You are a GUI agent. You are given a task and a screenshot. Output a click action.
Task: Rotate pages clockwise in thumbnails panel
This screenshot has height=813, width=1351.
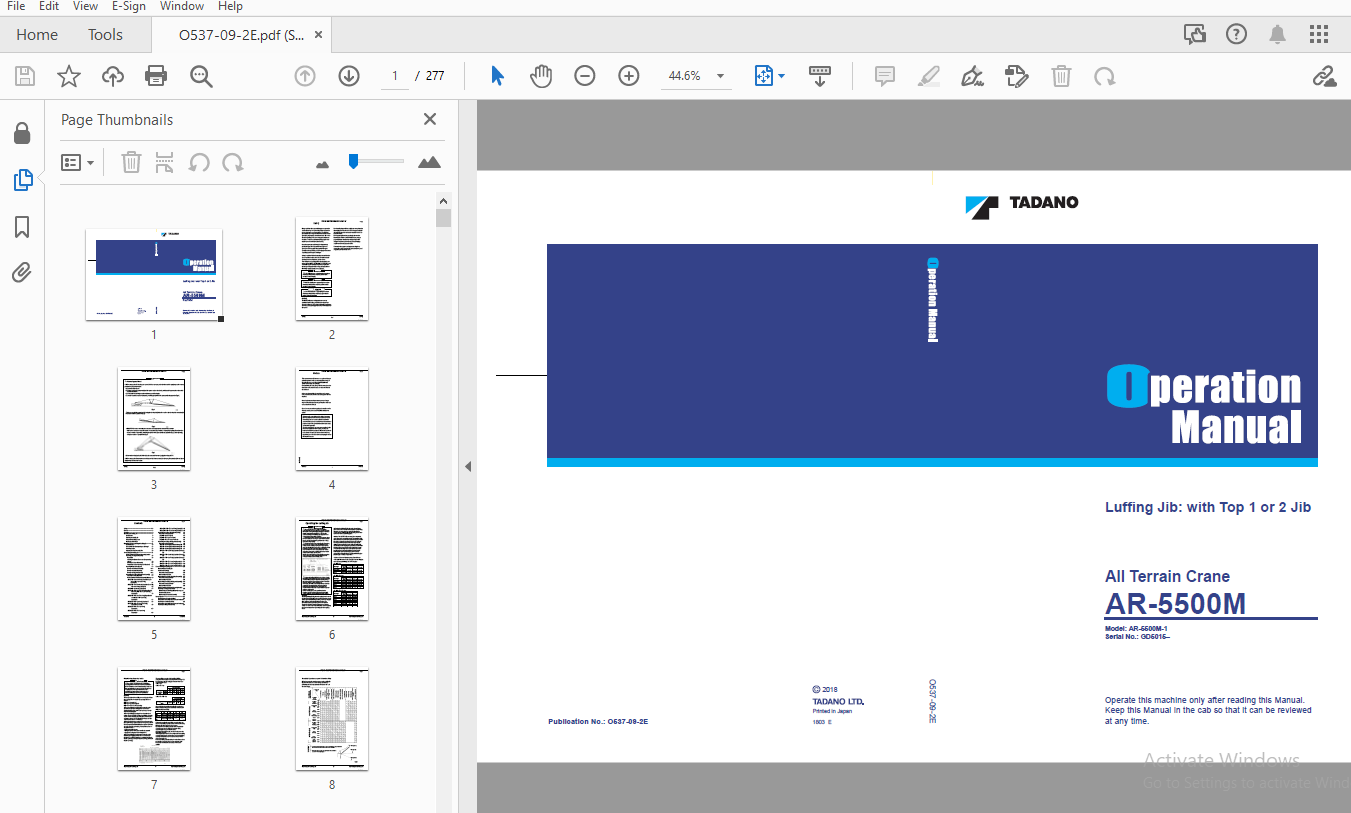click(233, 162)
